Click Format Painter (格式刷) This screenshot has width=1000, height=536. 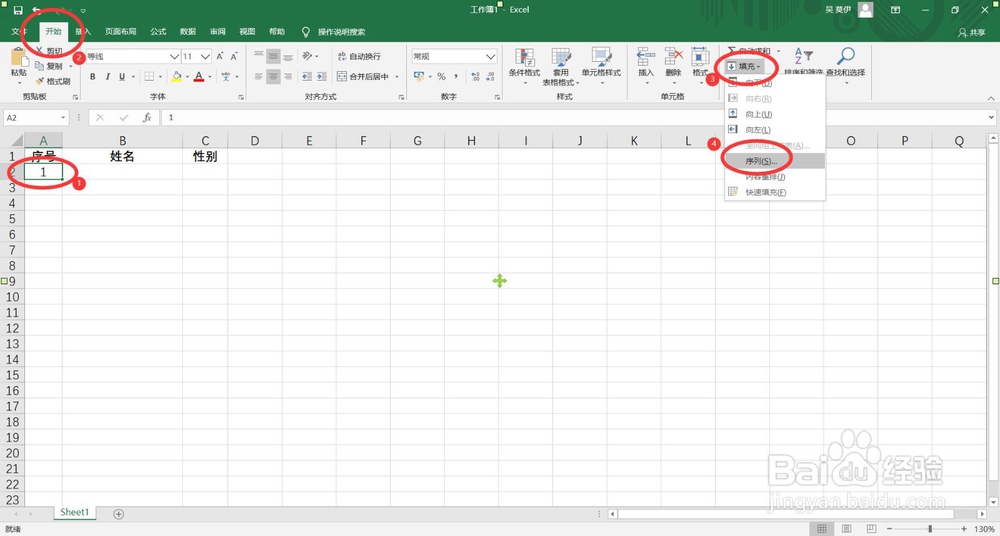tap(52, 81)
